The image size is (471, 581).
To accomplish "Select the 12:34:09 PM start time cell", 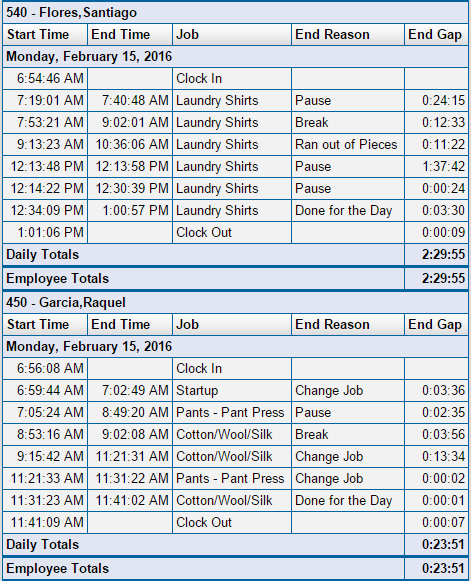I will click(x=45, y=210).
